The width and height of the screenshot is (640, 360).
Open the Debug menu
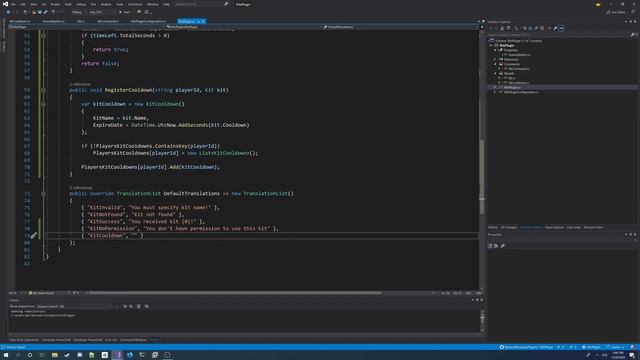tap(81, 4)
